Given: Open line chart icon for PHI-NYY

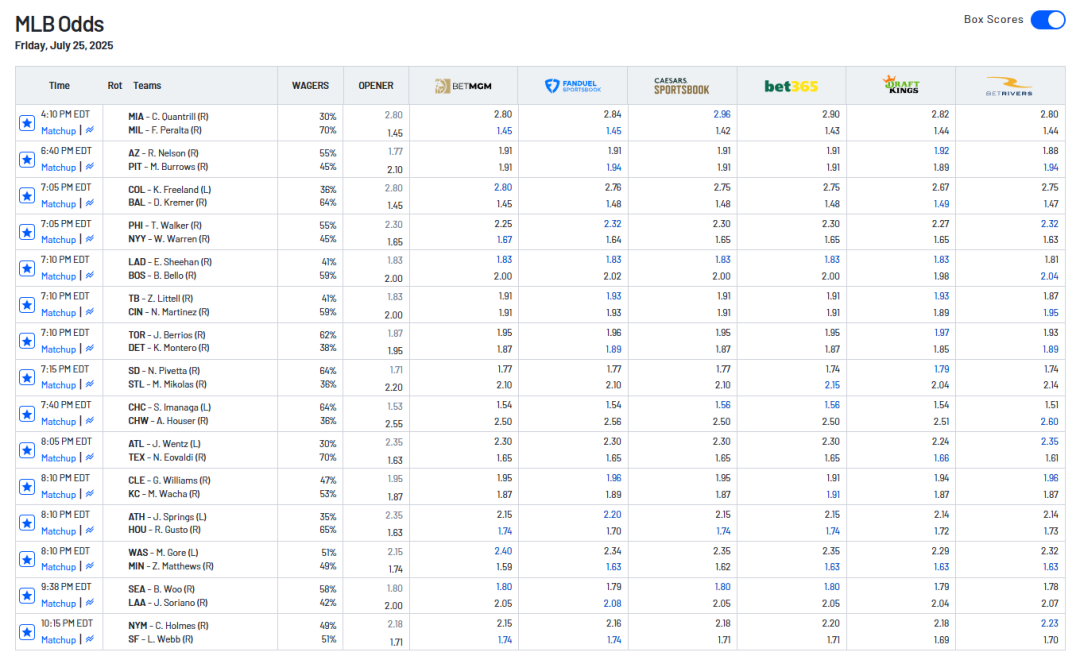Looking at the screenshot, I should pos(90,239).
